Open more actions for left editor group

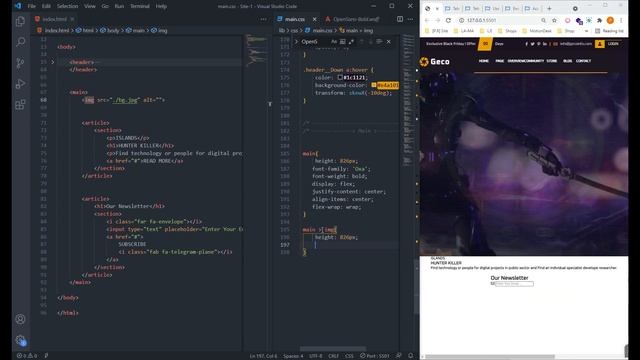[x=263, y=19]
